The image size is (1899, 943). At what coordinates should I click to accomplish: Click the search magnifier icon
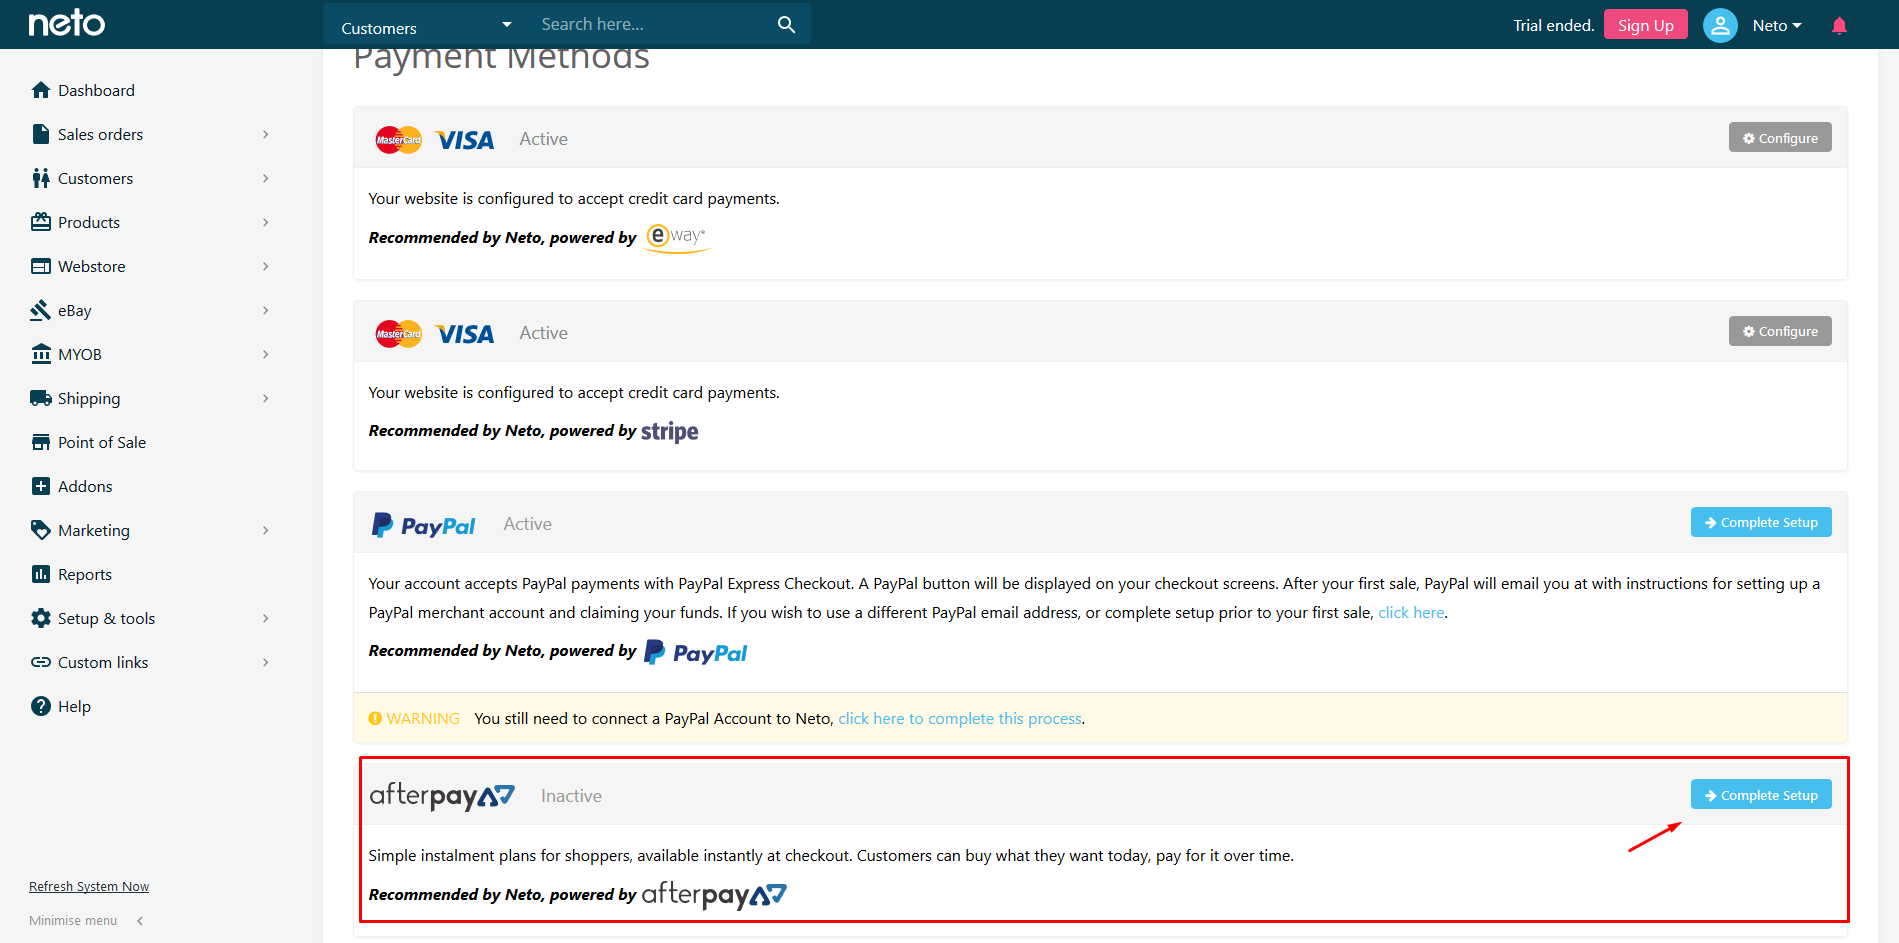[787, 25]
